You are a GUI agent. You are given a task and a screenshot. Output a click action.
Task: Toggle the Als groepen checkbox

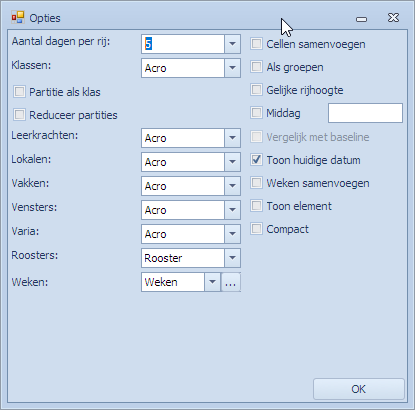[256, 67]
